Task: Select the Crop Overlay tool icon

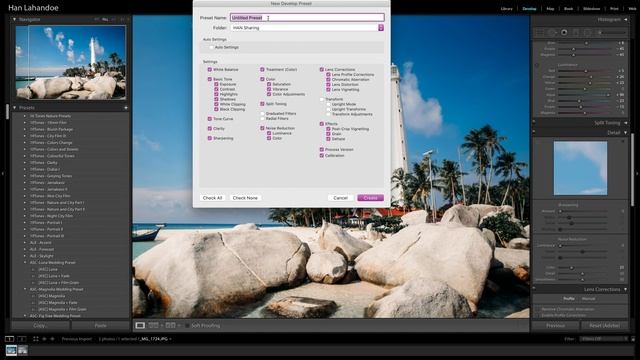Action: click(540, 32)
